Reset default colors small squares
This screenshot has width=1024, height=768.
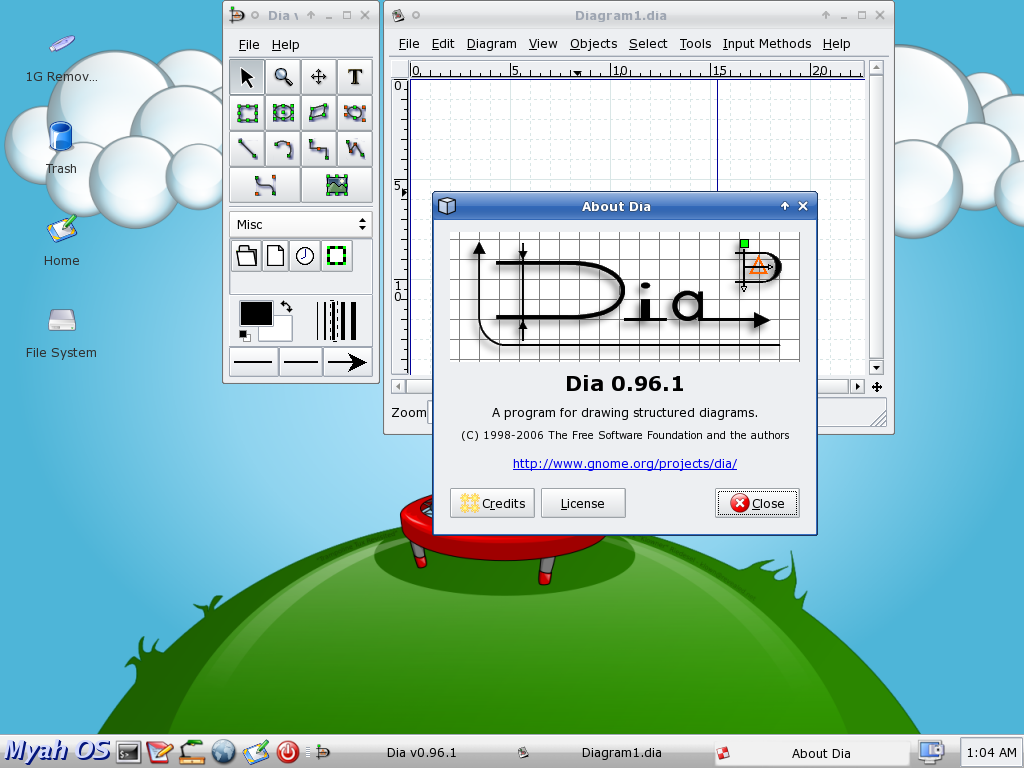[x=245, y=336]
